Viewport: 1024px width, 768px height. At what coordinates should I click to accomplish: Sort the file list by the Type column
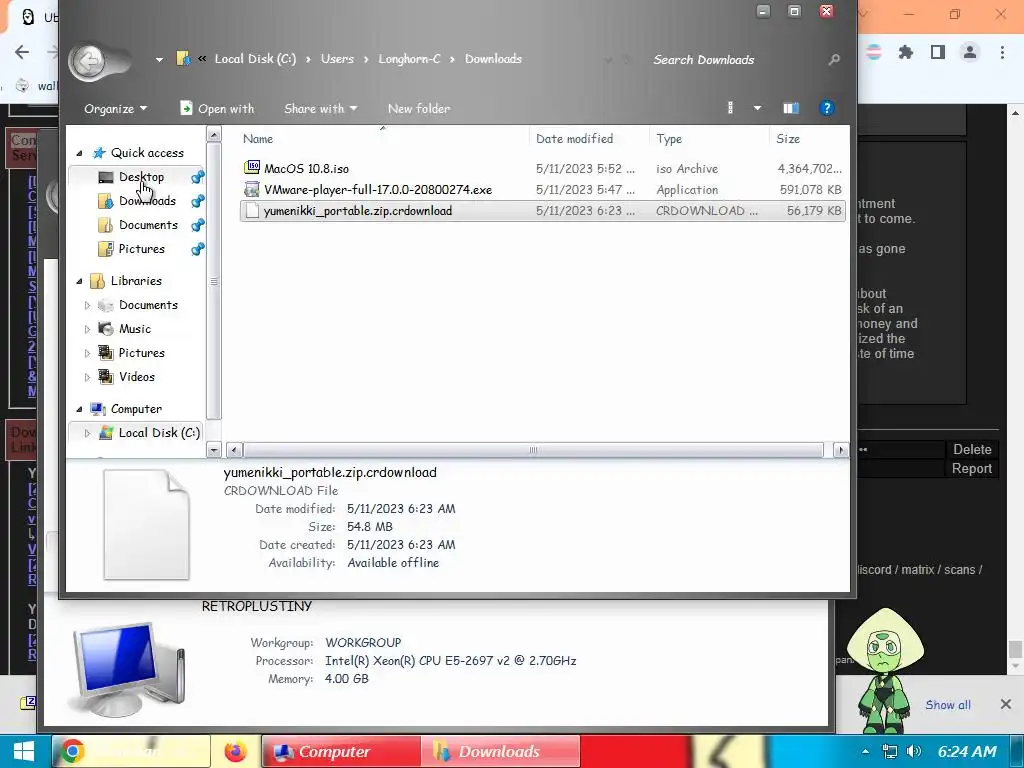click(669, 138)
